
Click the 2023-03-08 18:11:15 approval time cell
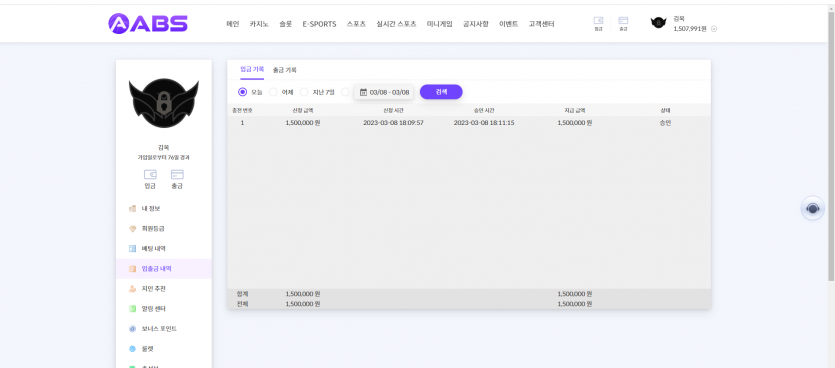484,122
